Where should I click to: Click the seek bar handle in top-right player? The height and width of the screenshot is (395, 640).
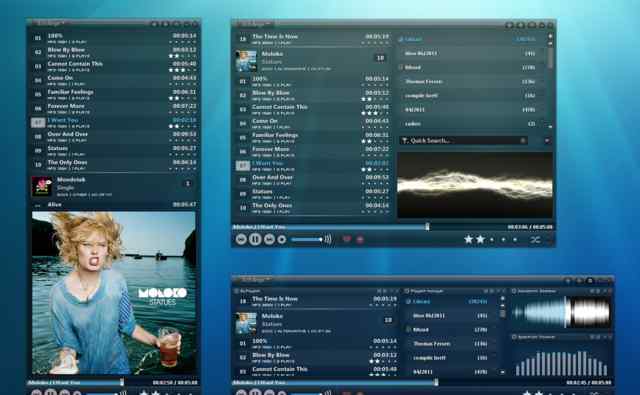click(x=427, y=226)
